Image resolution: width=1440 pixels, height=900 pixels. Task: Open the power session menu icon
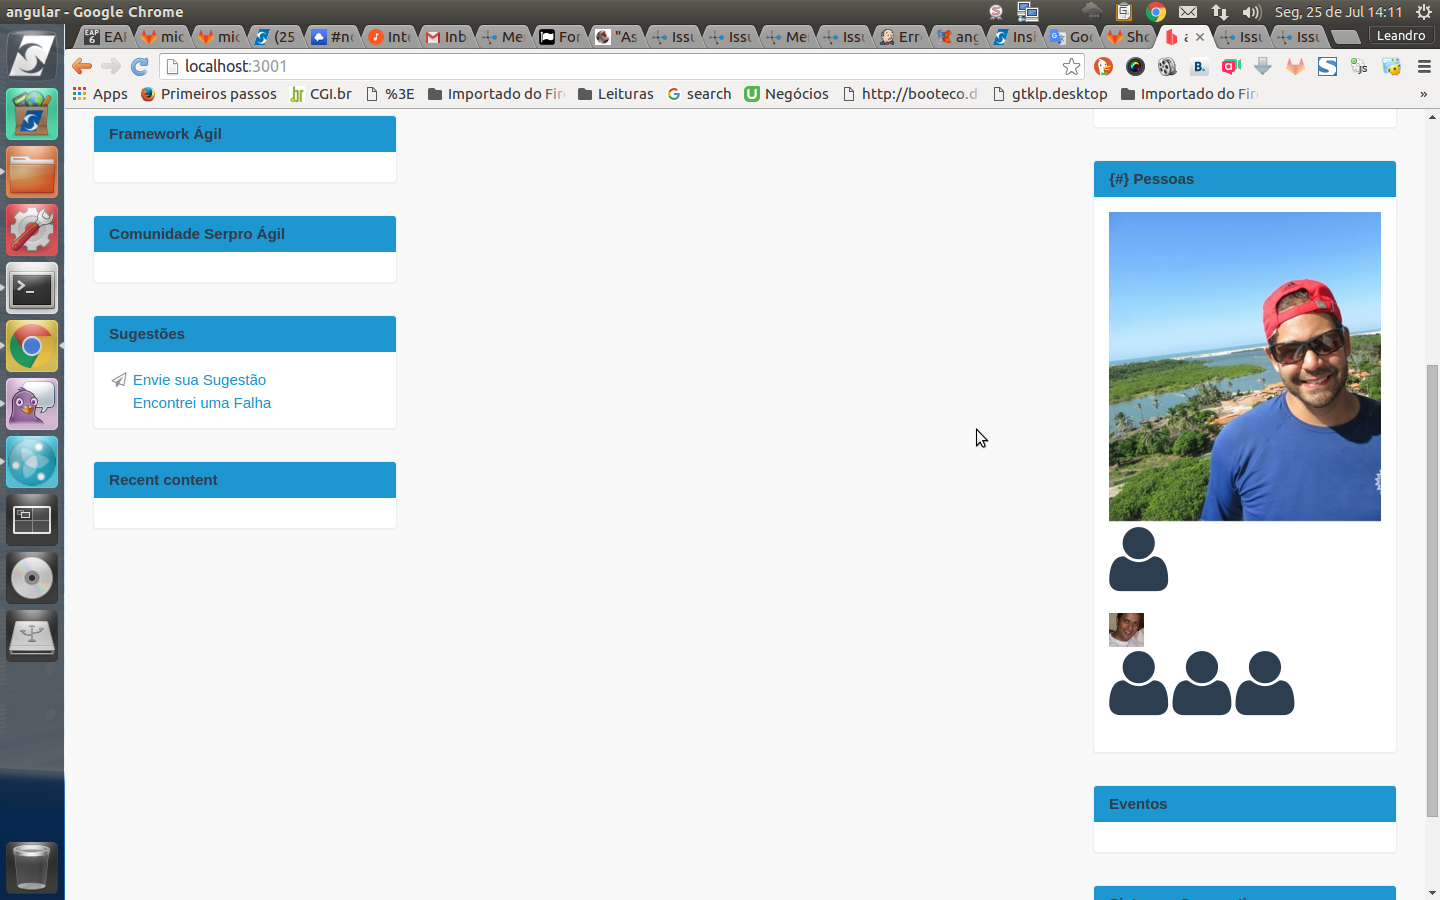(x=1424, y=12)
